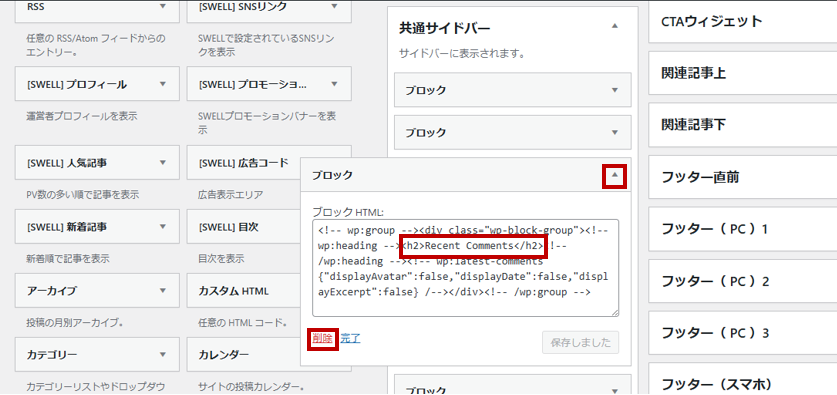Viewport: 837px width, 395px height.
Task: Click inside the ブロック HTML textarea
Action: tap(465, 268)
